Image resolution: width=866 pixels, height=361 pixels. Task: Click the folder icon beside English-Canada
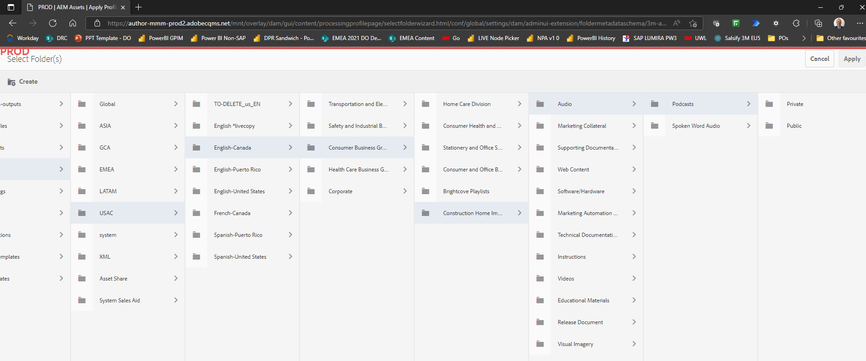[196, 147]
